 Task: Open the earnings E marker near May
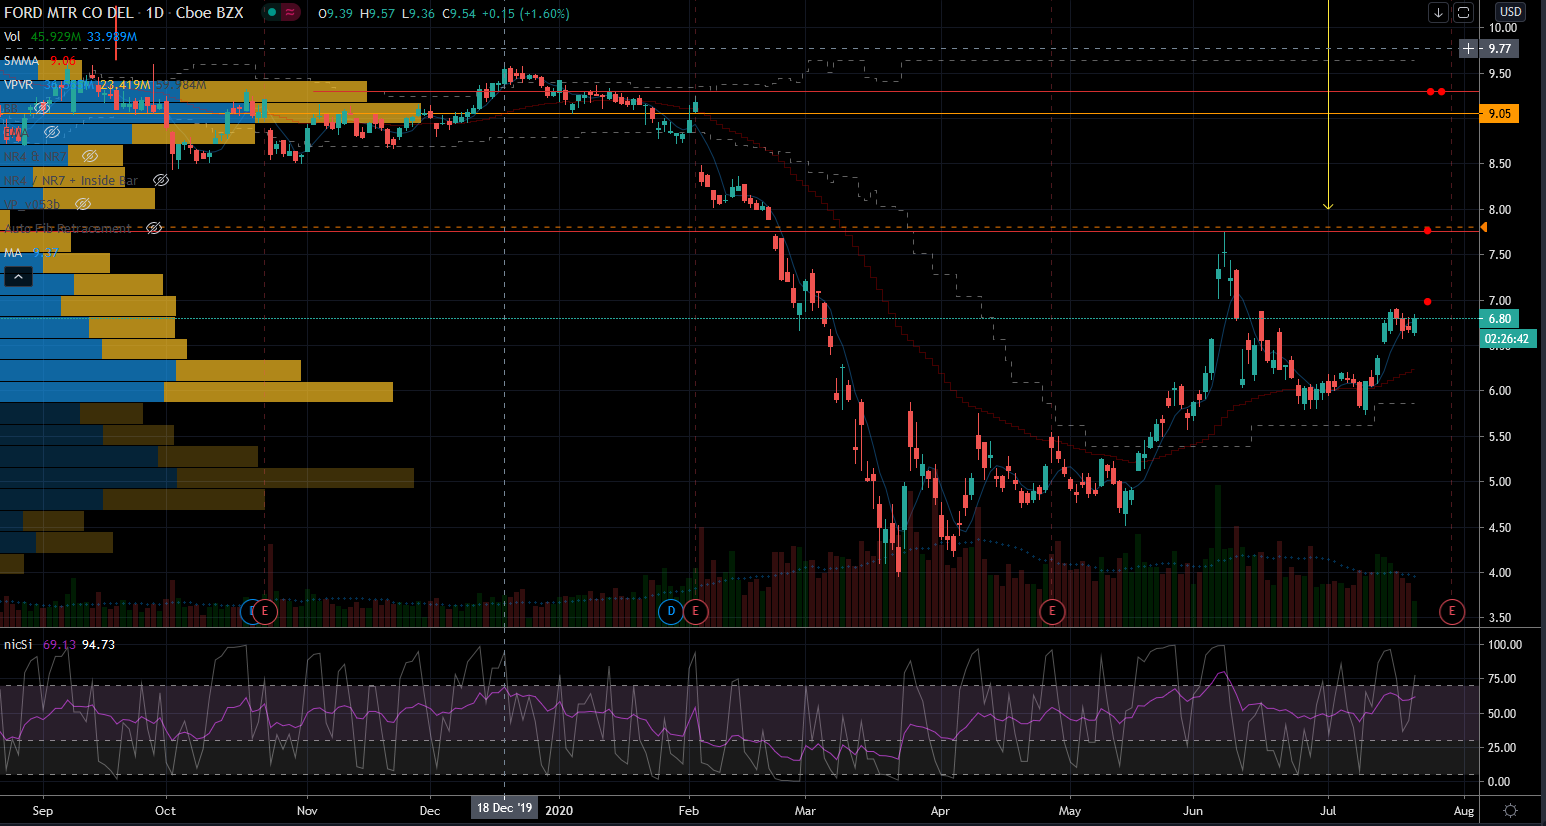tap(1051, 611)
